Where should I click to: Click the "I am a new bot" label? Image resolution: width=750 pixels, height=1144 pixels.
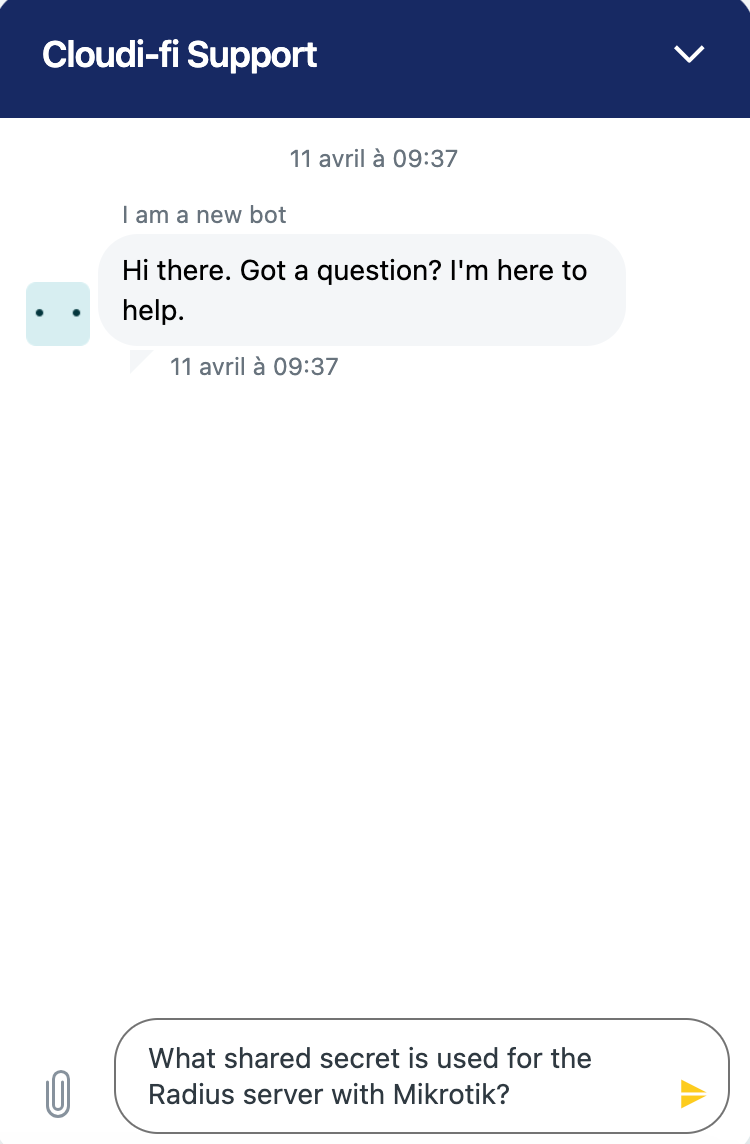click(x=204, y=214)
